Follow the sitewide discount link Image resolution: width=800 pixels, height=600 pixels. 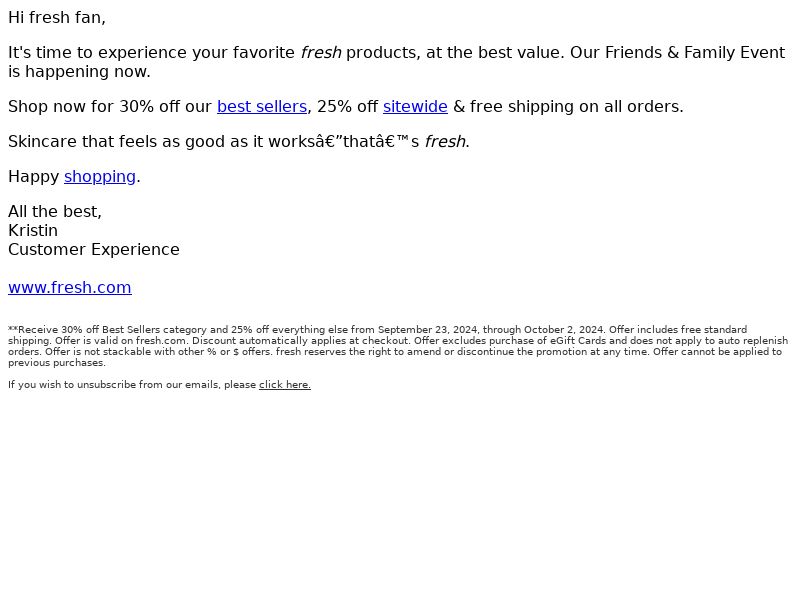coord(415,107)
